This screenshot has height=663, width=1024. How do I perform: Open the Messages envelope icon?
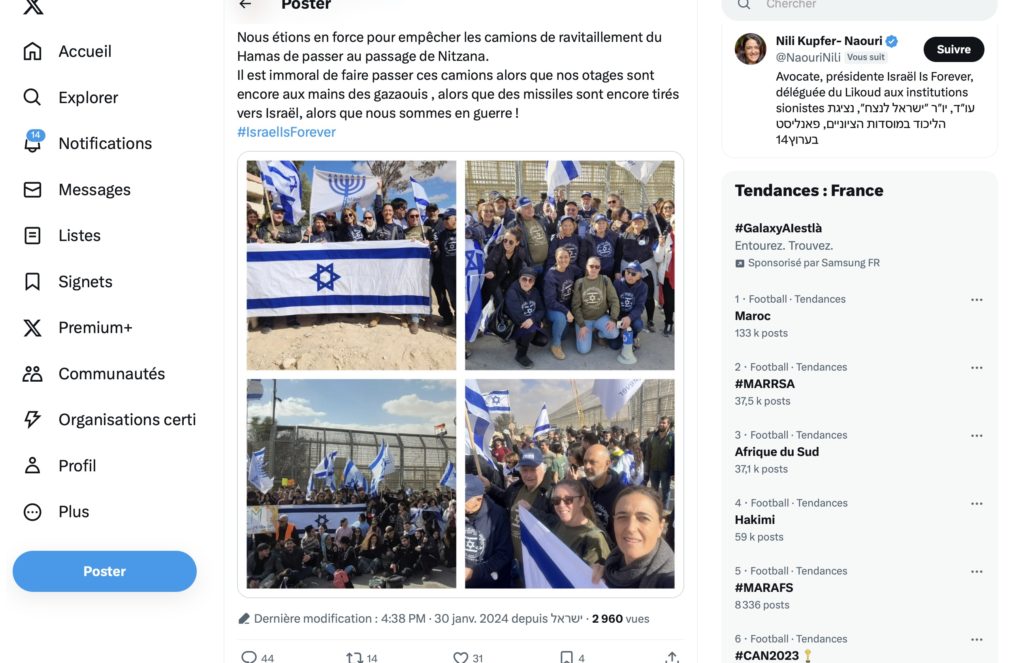(x=32, y=189)
